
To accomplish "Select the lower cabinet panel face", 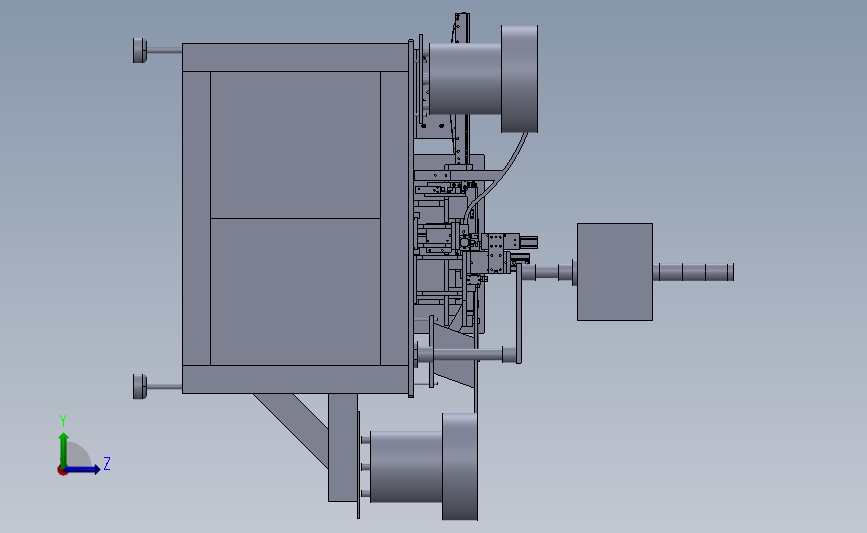I will click(295, 292).
